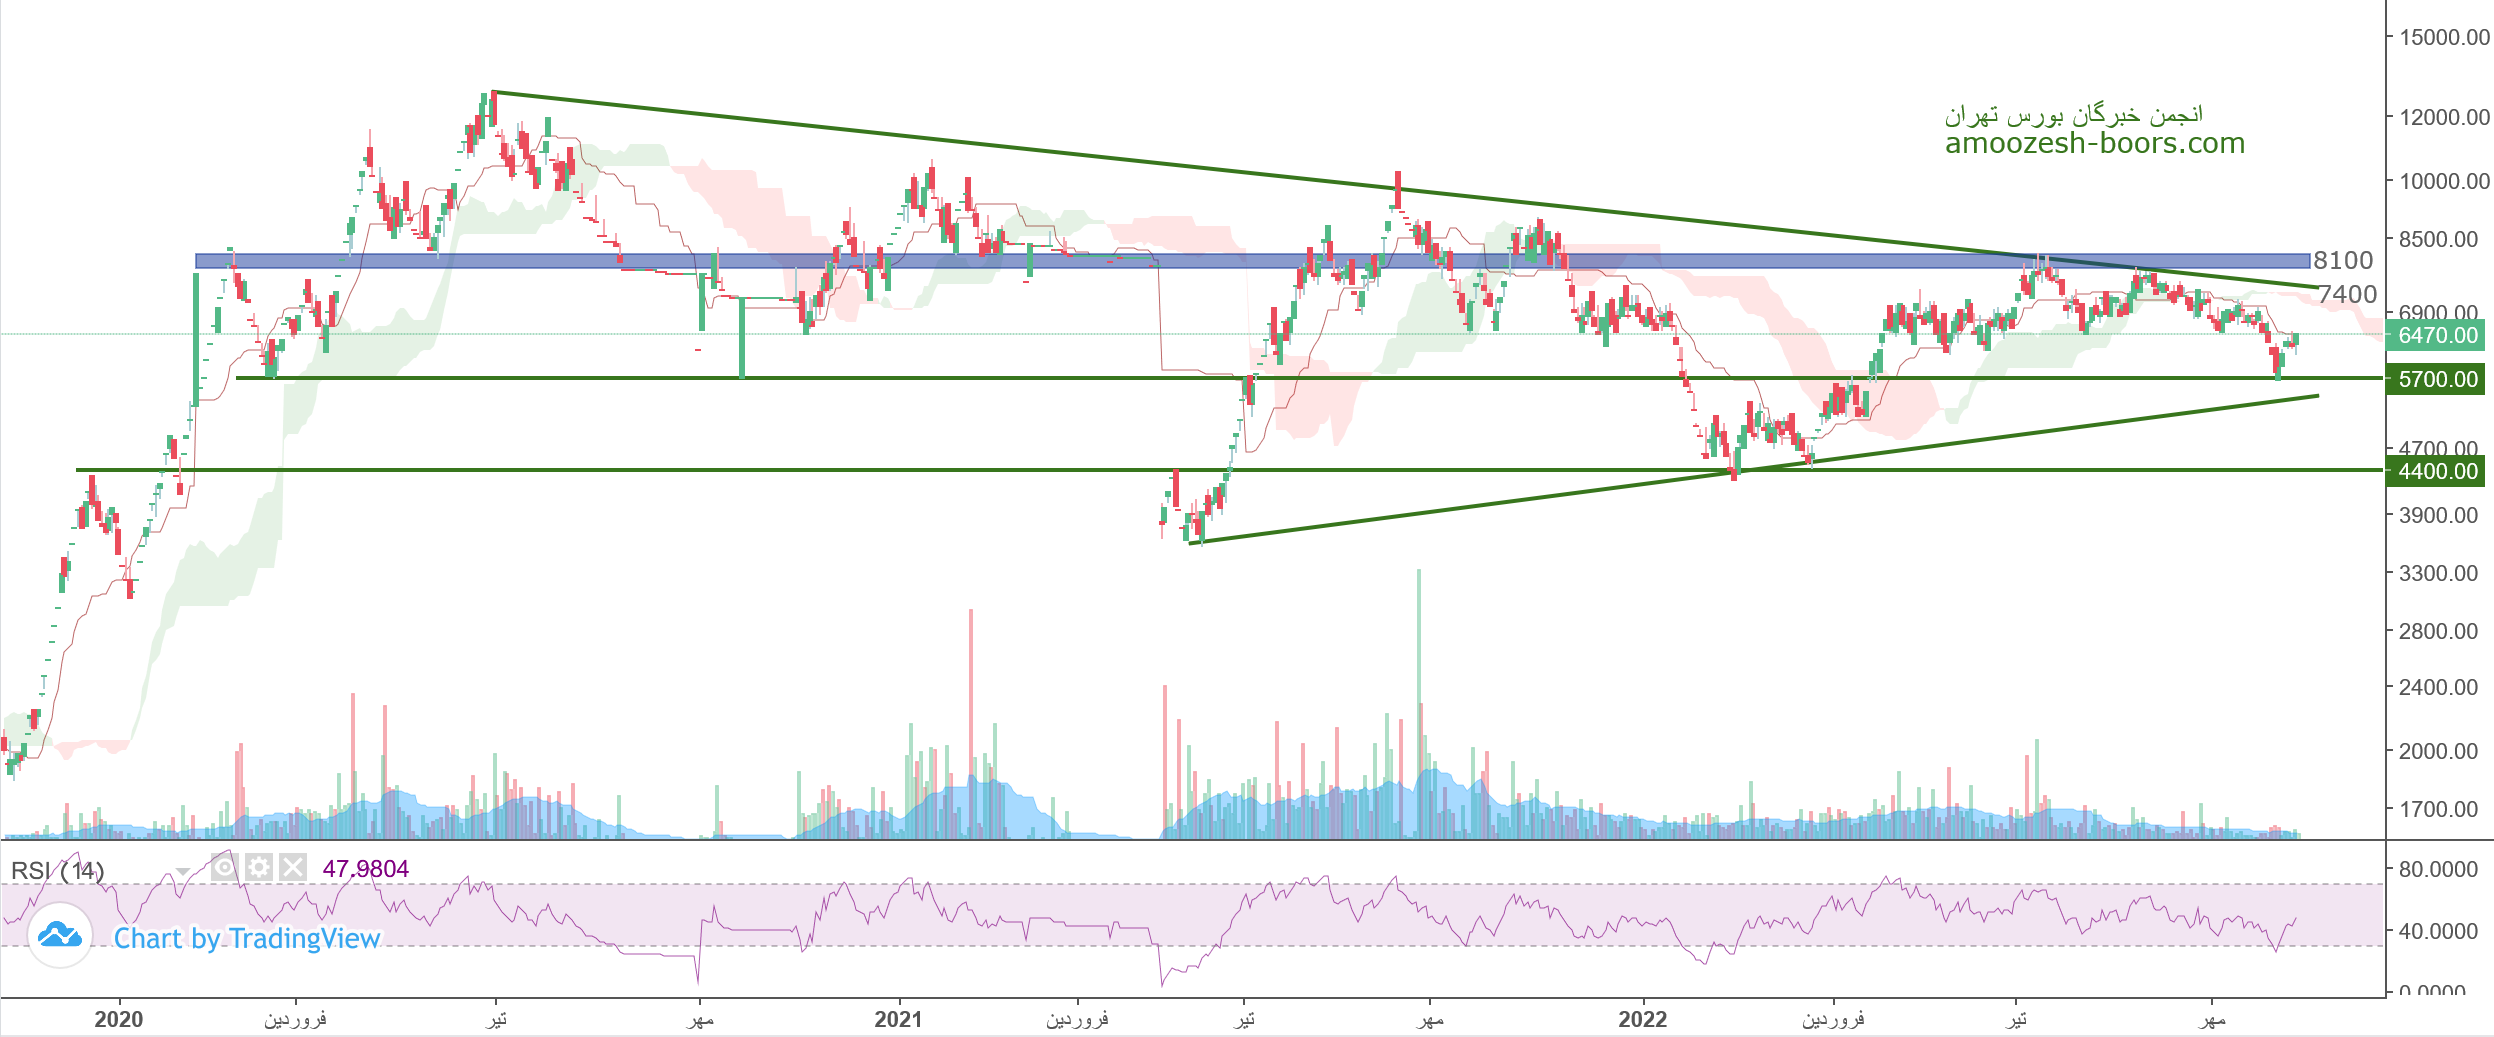The height and width of the screenshot is (1037, 2494).
Task: Click the 7400 trendline label
Action: point(2347,294)
